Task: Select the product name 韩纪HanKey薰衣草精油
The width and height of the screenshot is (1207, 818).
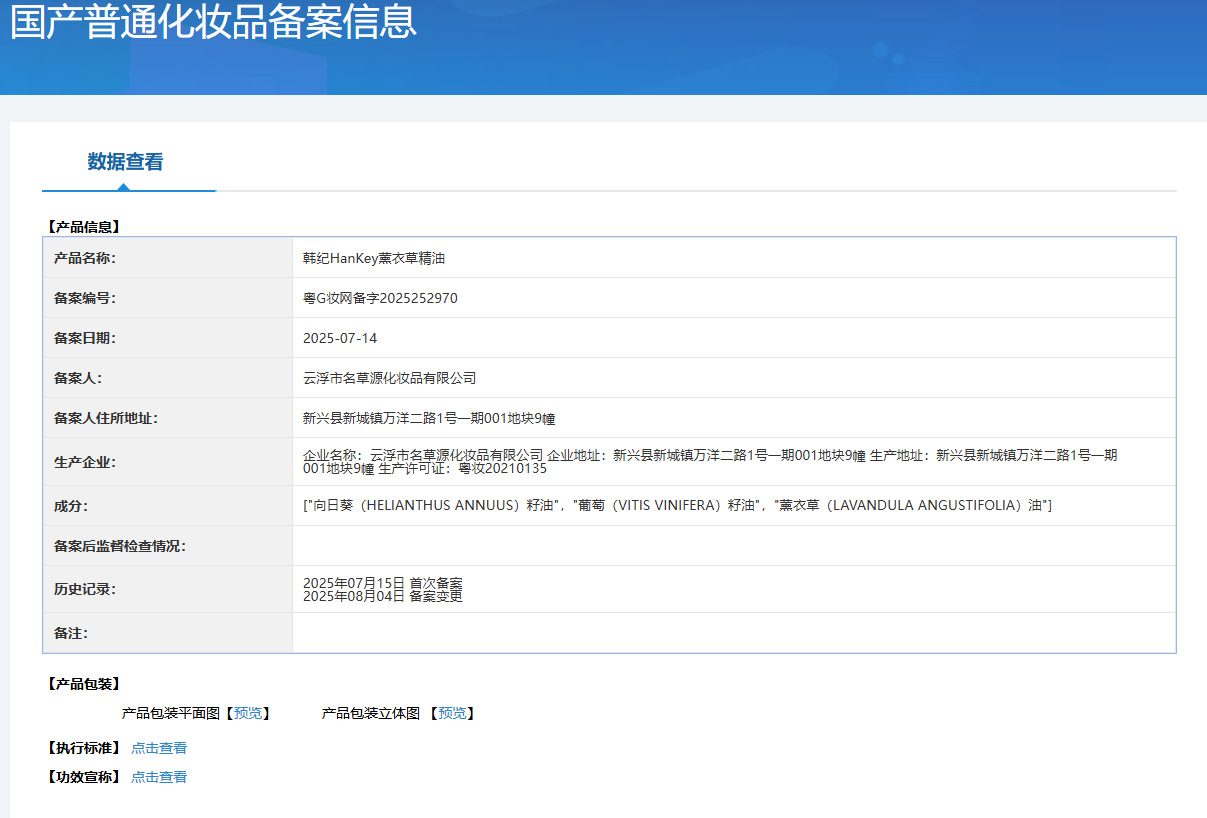Action: 374,258
